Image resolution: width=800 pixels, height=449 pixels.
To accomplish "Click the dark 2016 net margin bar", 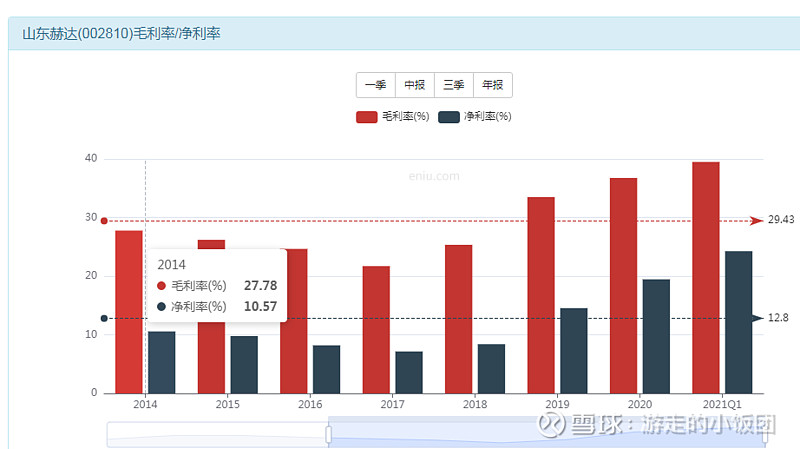I will pos(327,369).
